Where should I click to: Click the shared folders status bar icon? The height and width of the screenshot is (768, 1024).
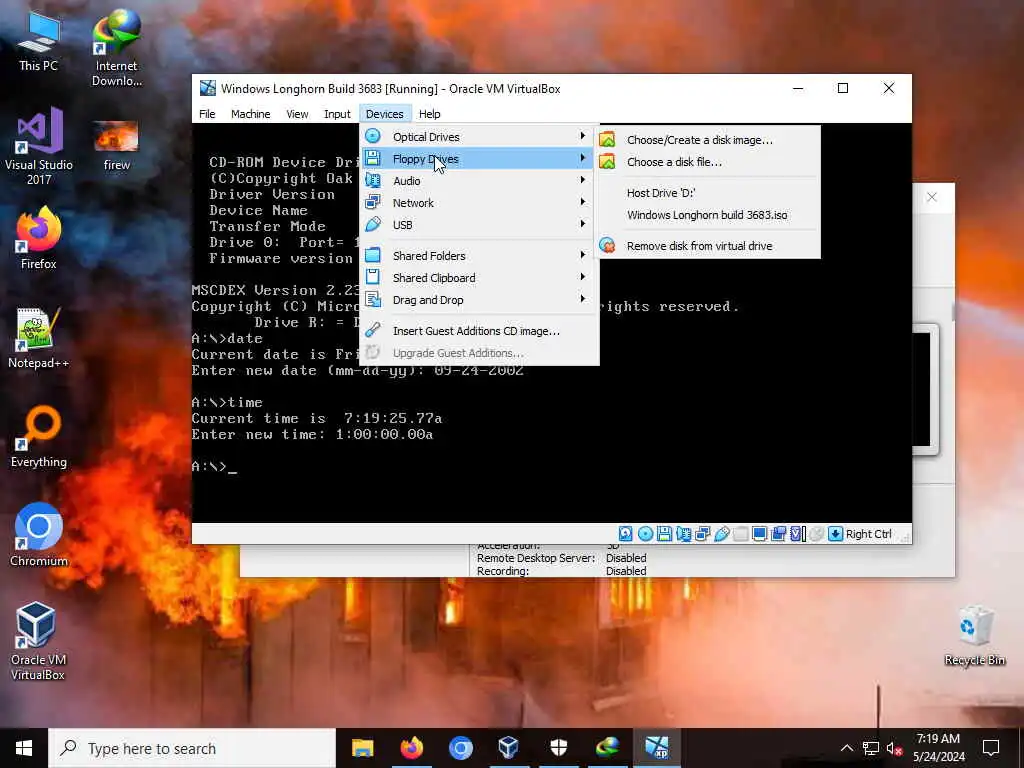(741, 534)
